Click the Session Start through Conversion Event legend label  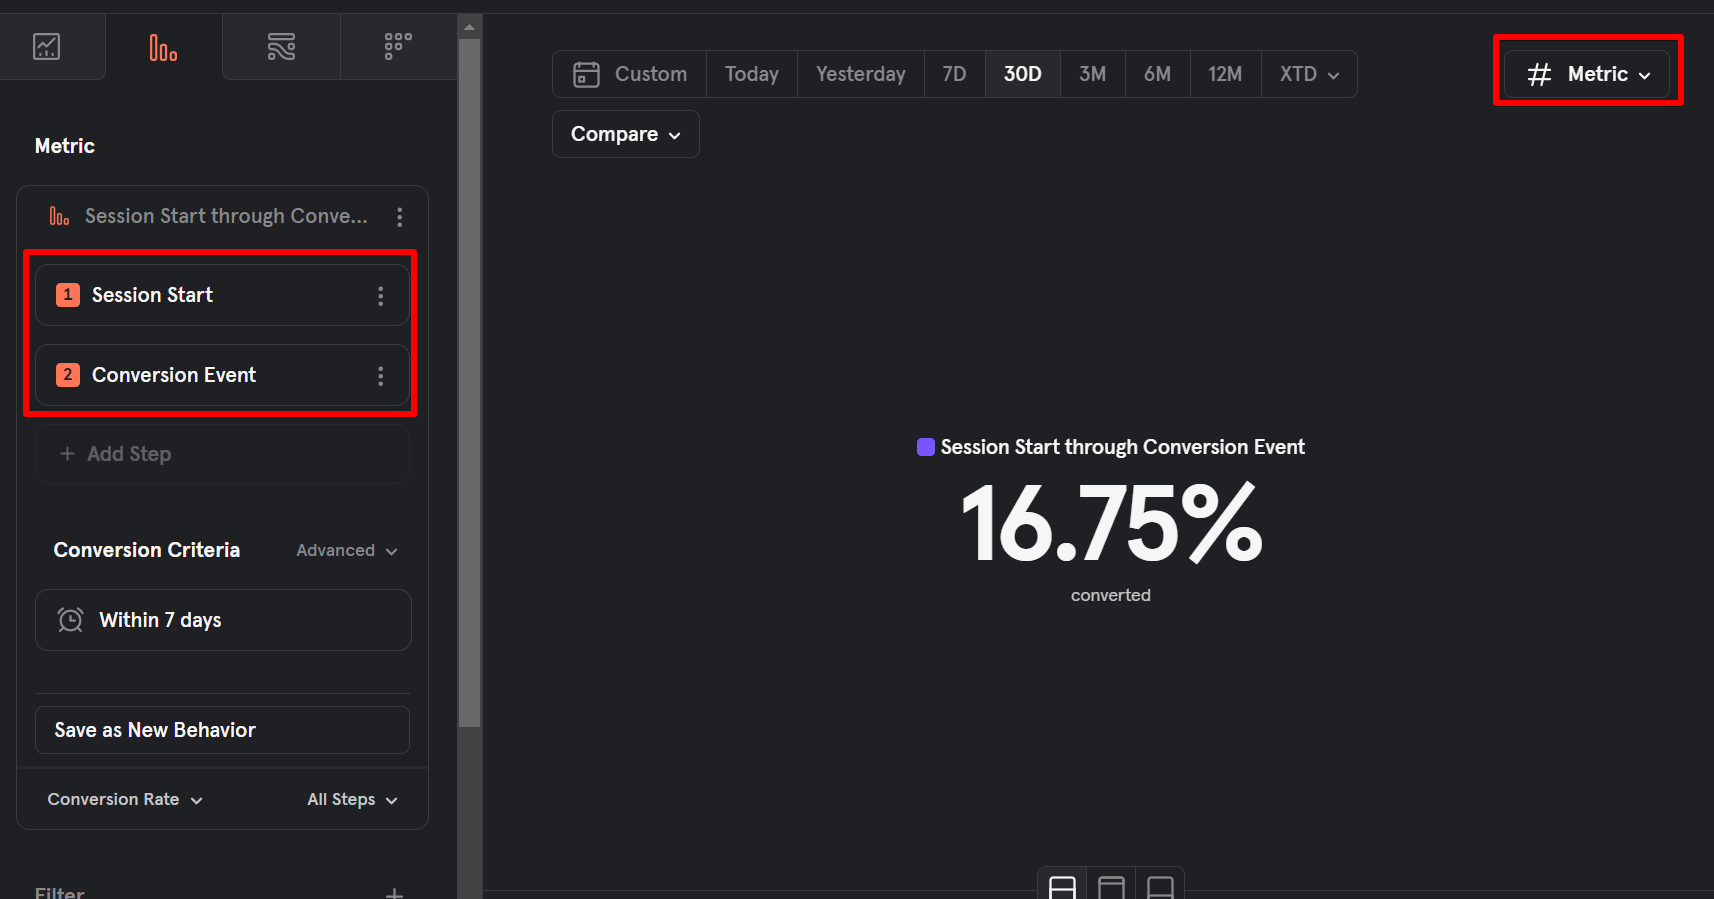(x=1122, y=447)
